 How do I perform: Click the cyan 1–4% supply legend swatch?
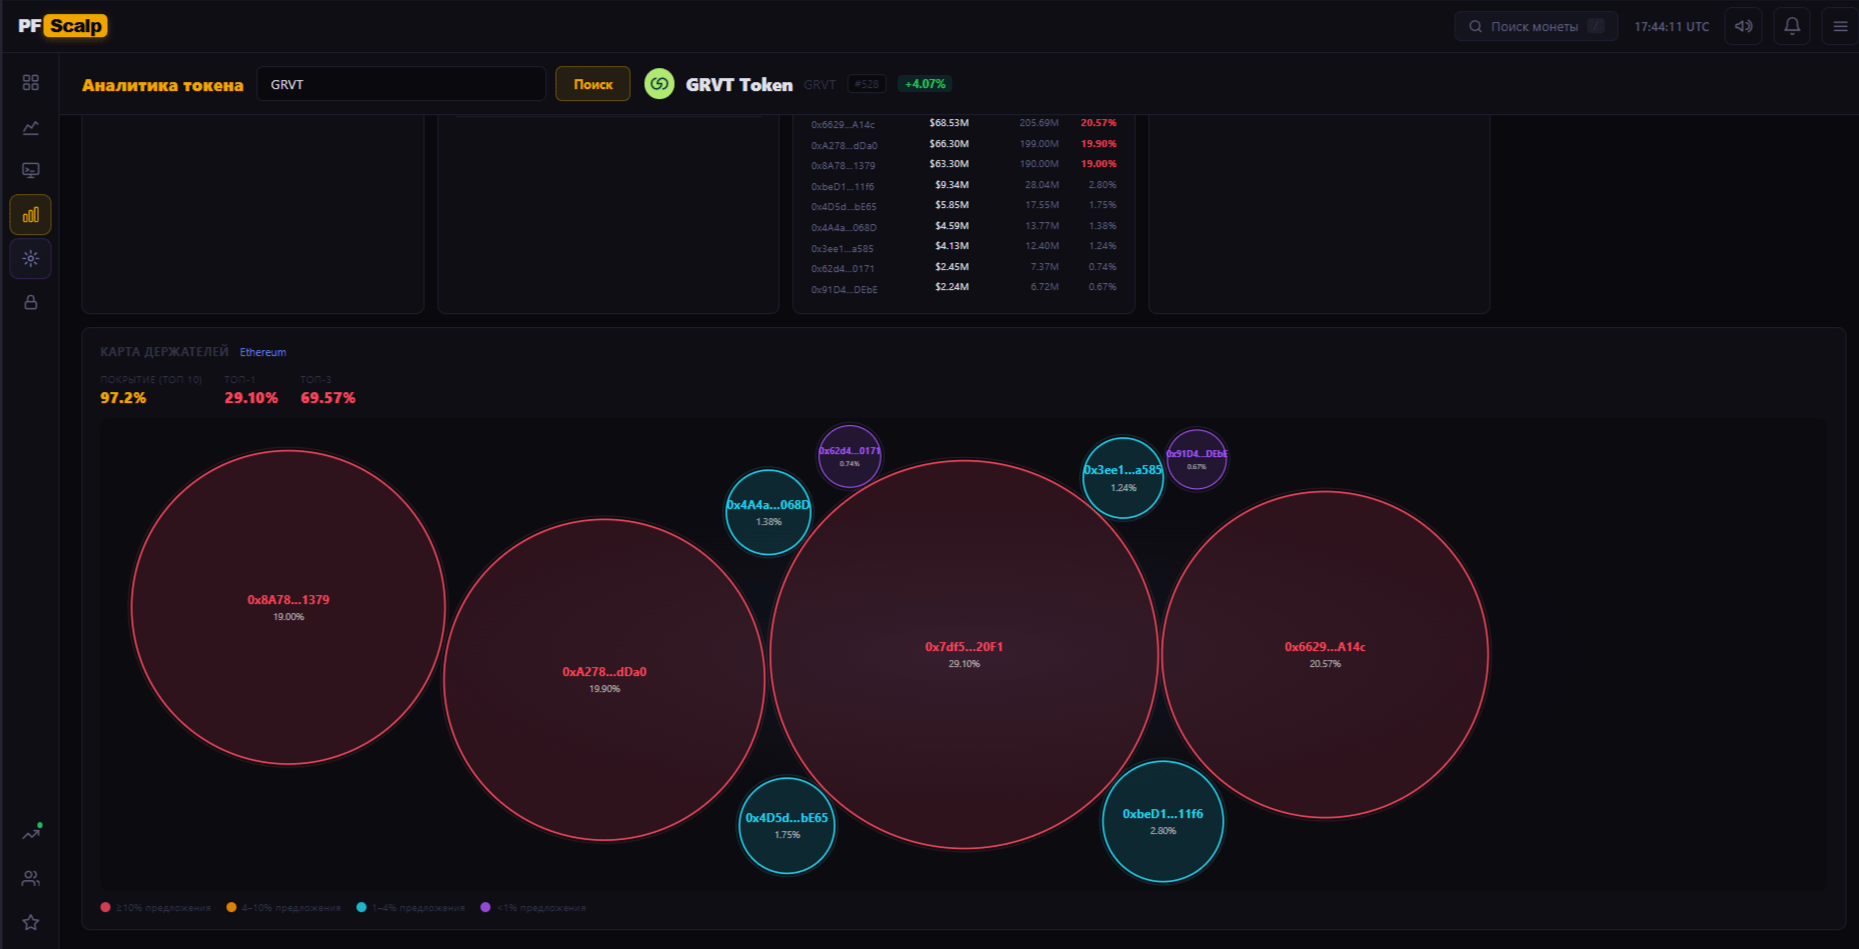point(361,907)
